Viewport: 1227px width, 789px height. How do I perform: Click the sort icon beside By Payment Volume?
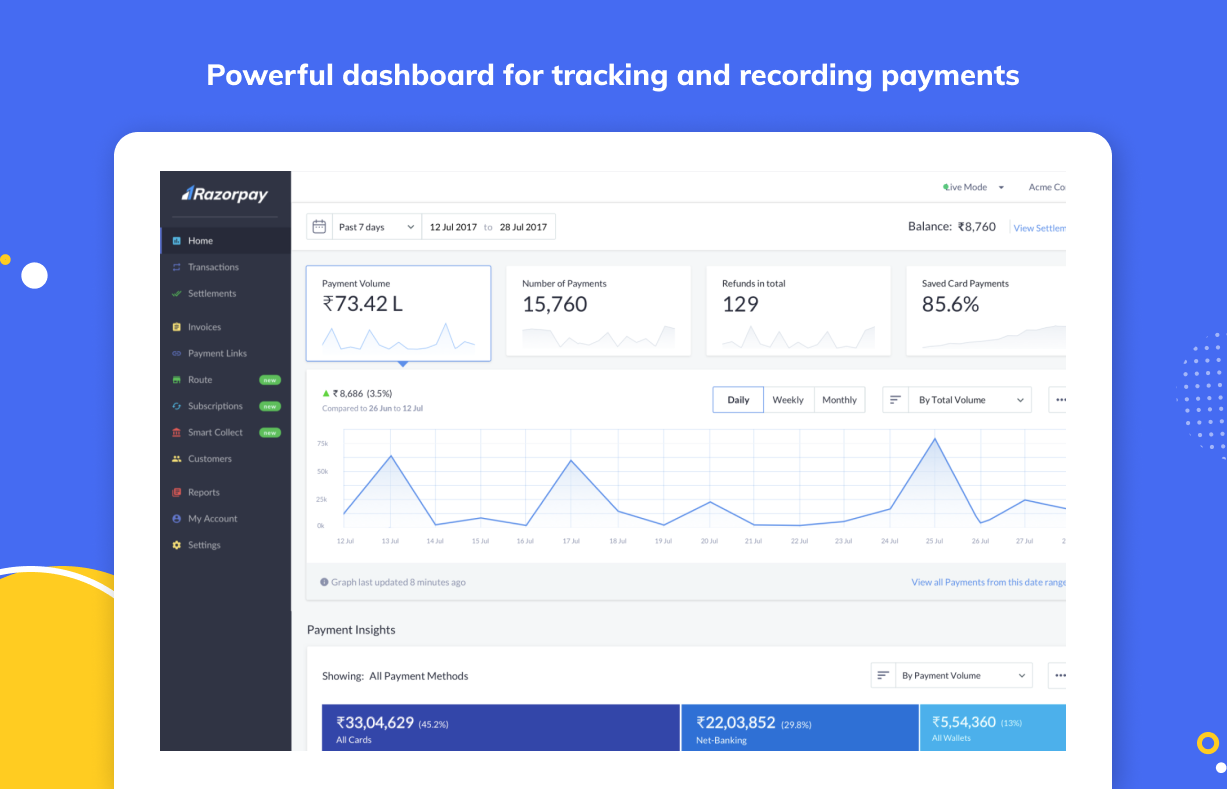(883, 676)
